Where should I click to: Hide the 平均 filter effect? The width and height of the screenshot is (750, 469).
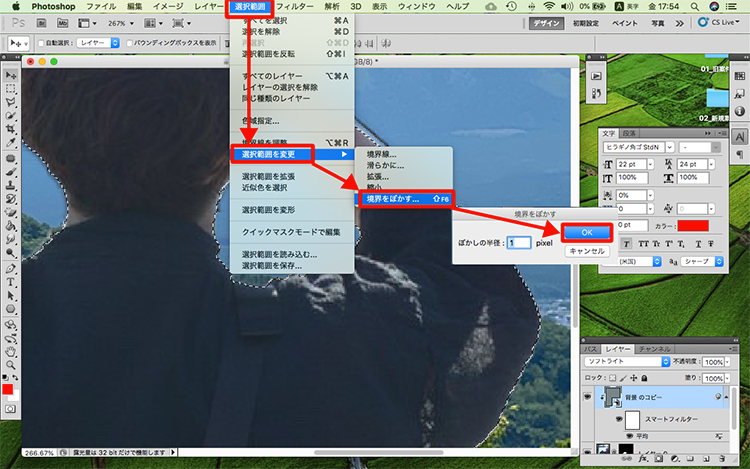click(629, 436)
